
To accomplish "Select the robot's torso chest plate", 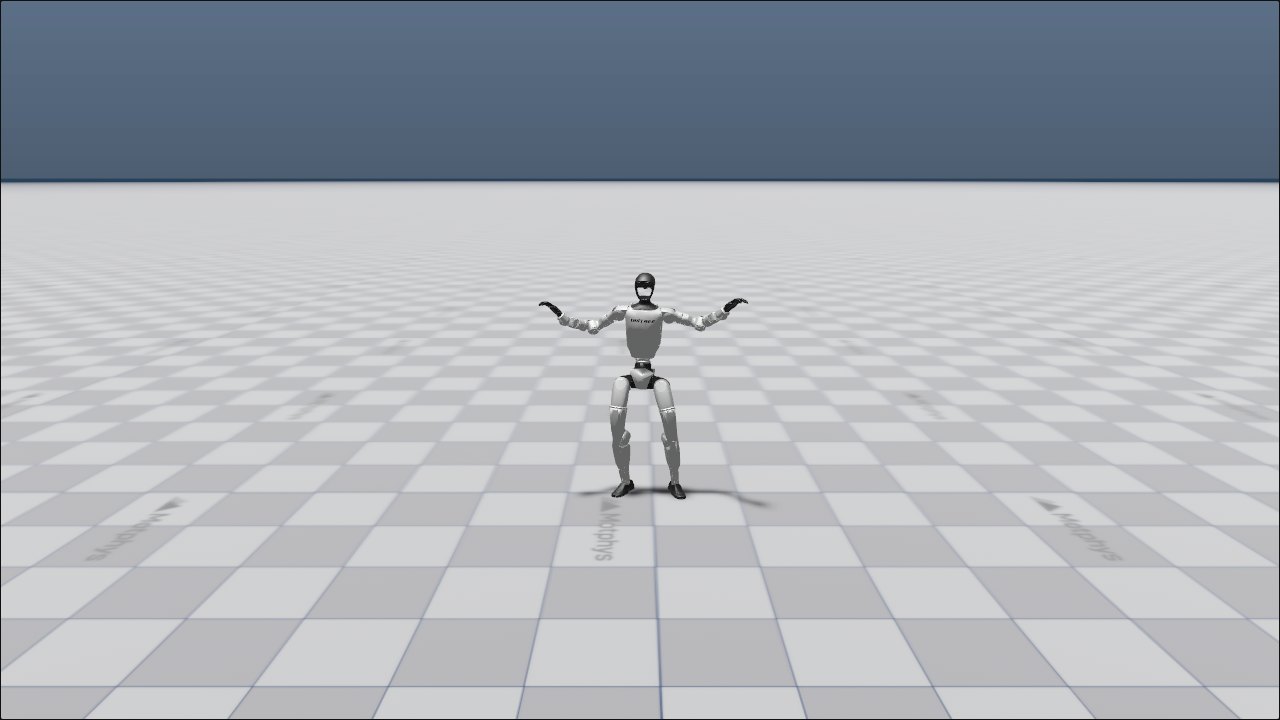I will point(644,334).
